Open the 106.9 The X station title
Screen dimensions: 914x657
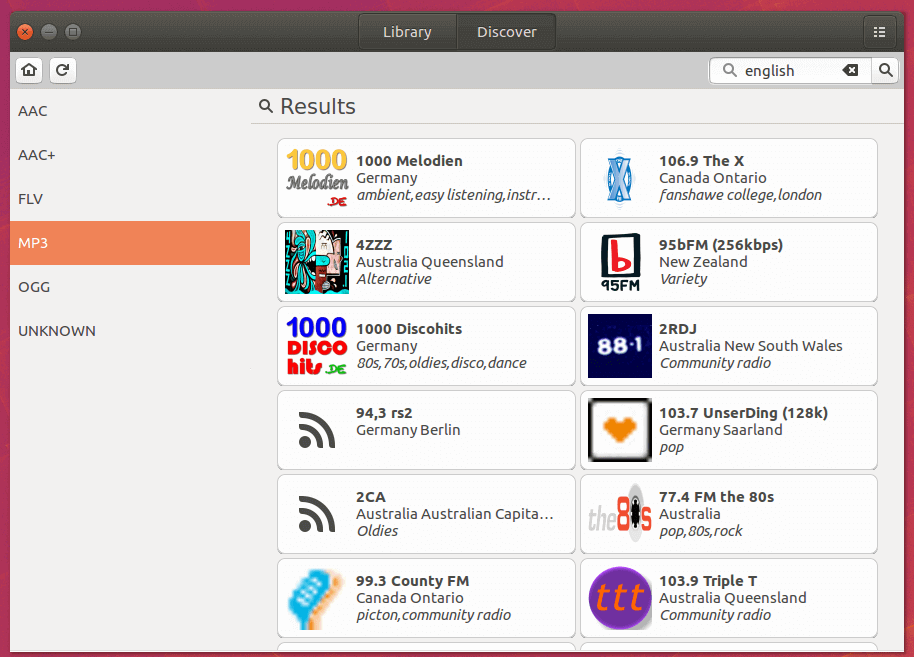(701, 161)
